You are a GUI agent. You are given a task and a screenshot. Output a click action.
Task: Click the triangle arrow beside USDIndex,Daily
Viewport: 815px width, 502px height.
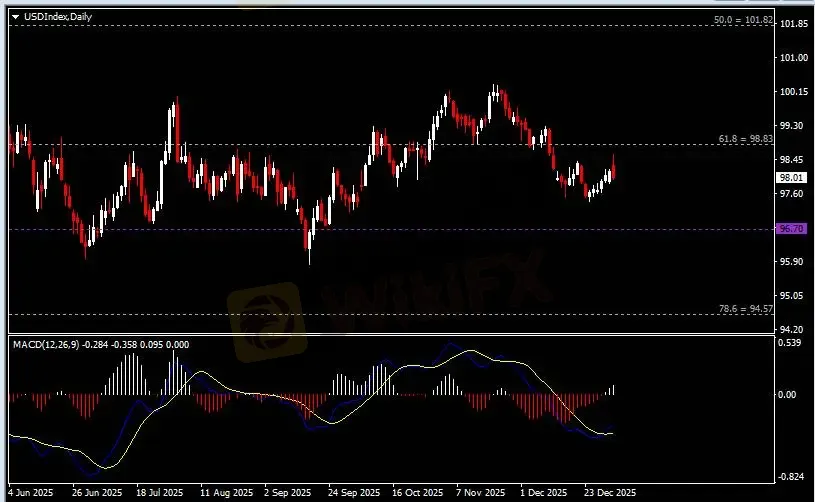[x=15, y=8]
